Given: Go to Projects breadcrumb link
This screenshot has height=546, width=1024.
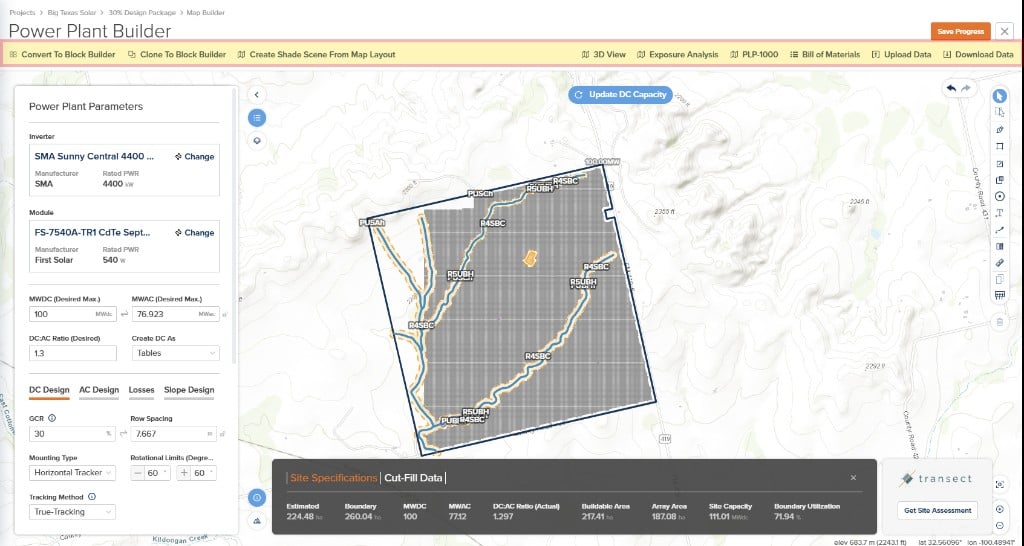Looking at the screenshot, I should pyautogui.click(x=22, y=12).
